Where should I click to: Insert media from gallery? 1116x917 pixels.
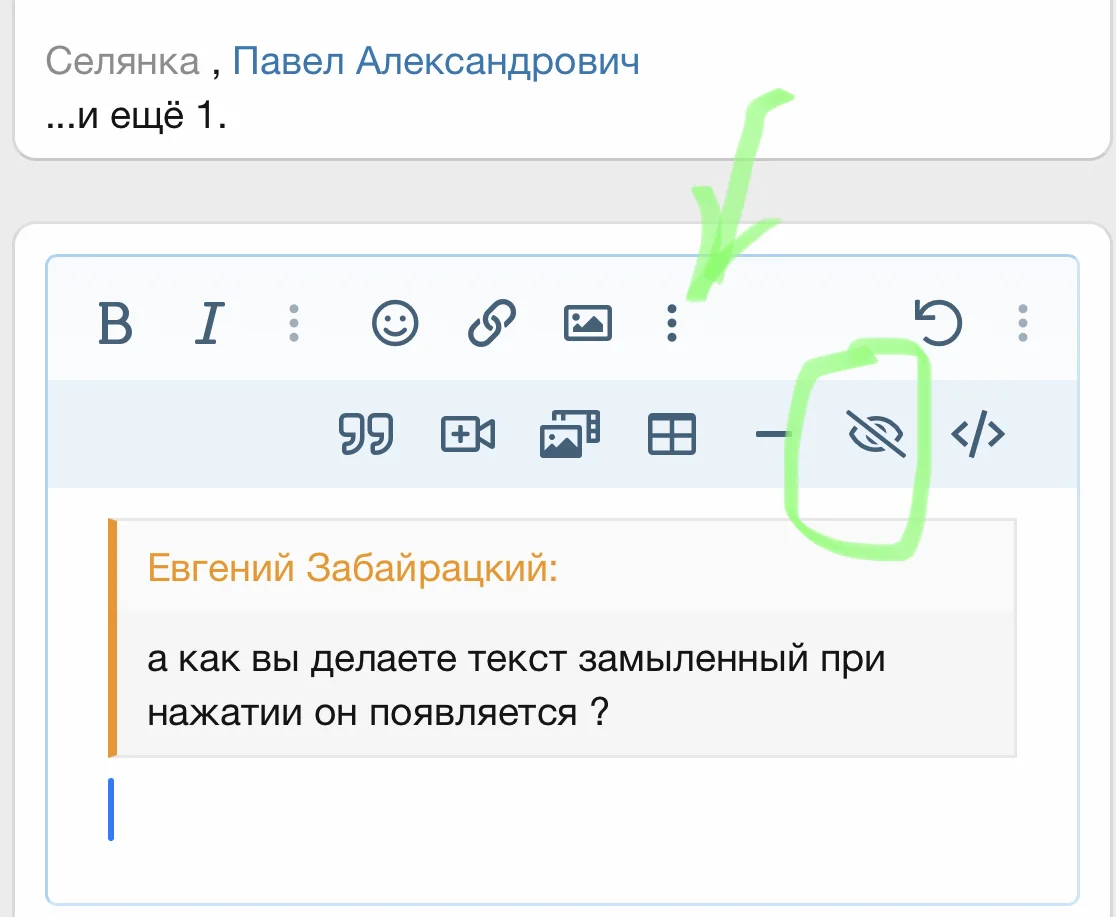(x=570, y=434)
